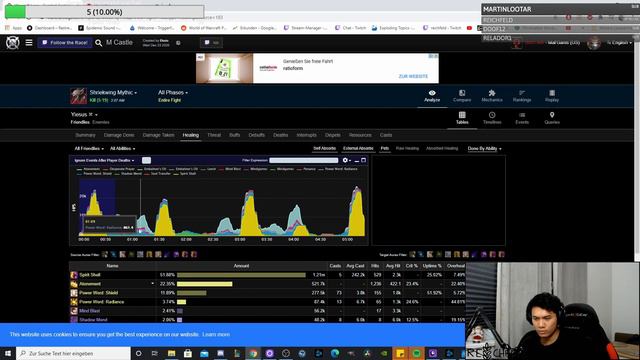
Task: Switch to Events view
Action: [x=522, y=118]
